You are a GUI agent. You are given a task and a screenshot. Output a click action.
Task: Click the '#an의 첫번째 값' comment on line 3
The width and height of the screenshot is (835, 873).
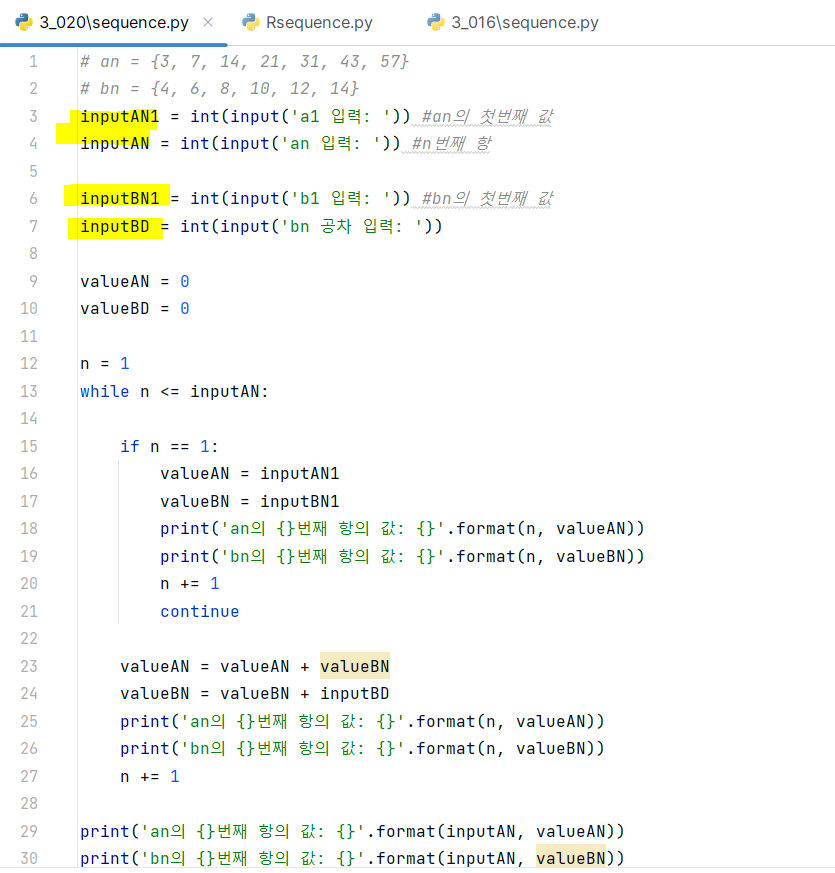point(487,116)
